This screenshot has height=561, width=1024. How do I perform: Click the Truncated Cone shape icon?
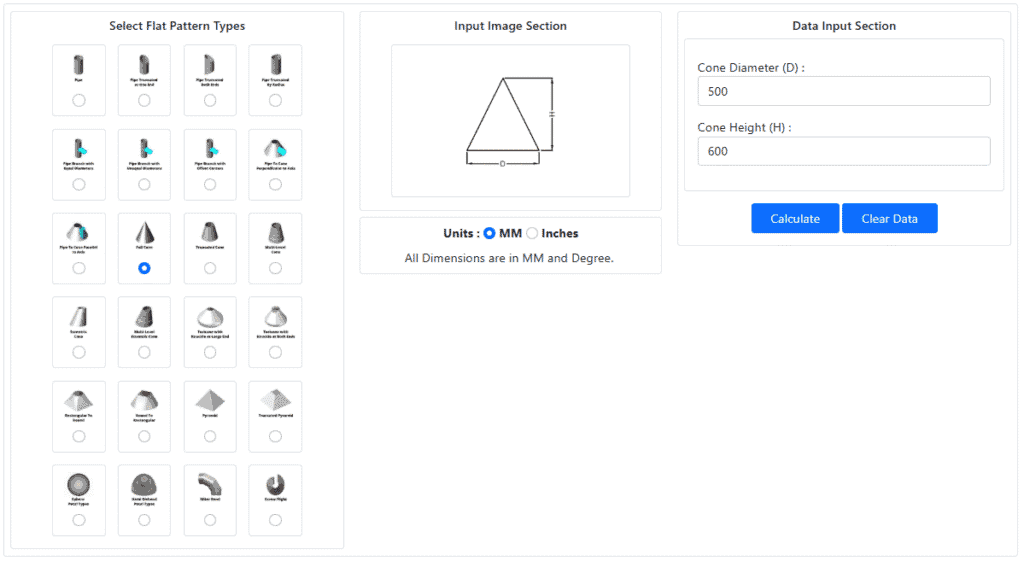pyautogui.click(x=210, y=232)
